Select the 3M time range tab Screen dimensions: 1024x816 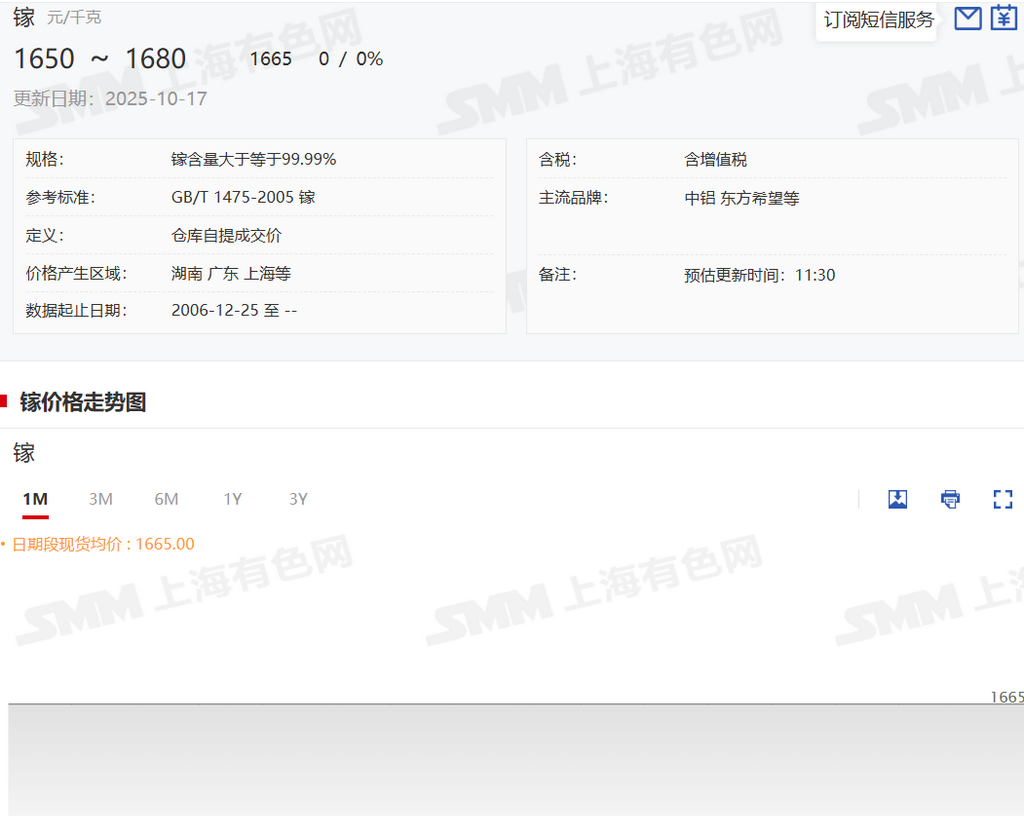(x=100, y=499)
